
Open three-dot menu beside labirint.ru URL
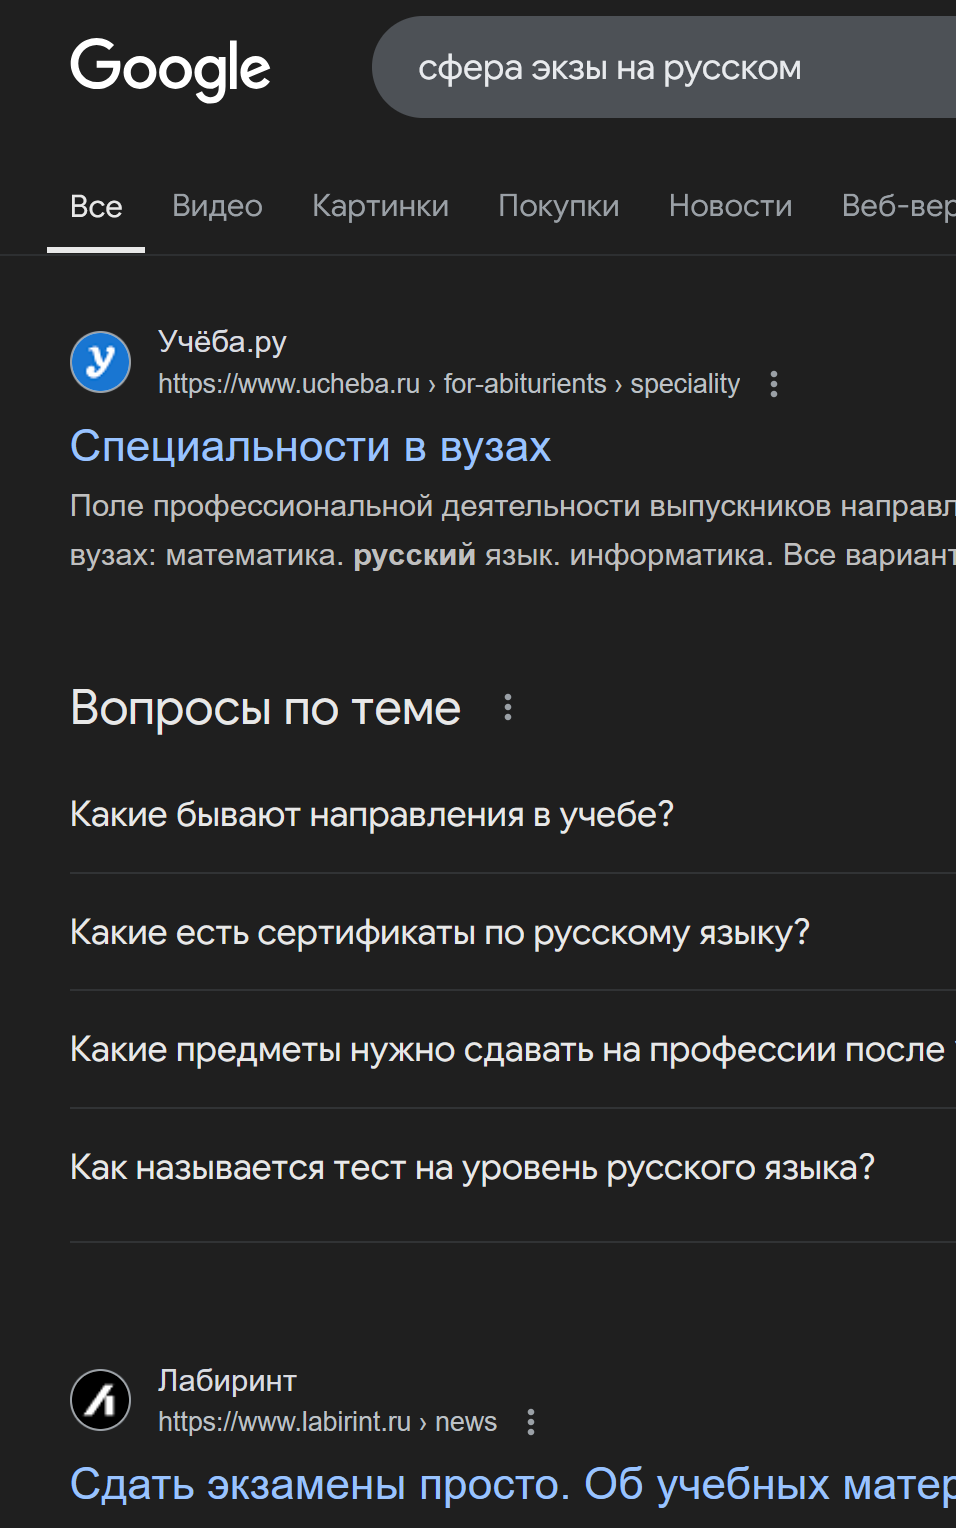click(x=531, y=1422)
